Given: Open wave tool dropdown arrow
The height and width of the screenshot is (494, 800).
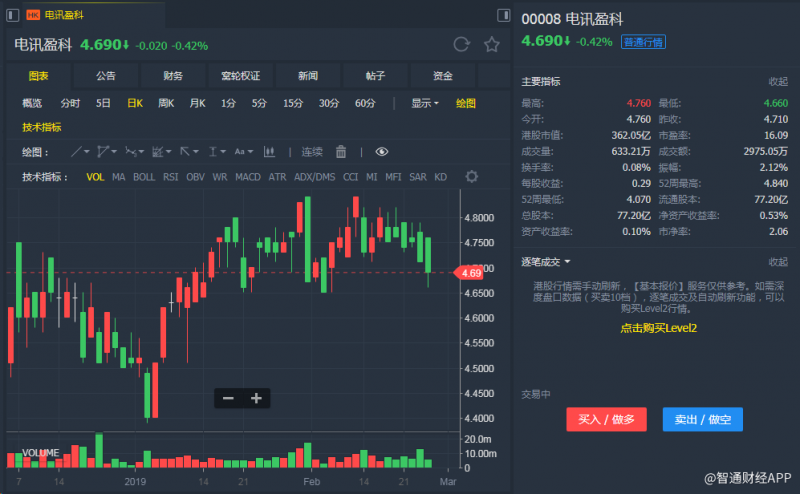Looking at the screenshot, I should [x=141, y=152].
